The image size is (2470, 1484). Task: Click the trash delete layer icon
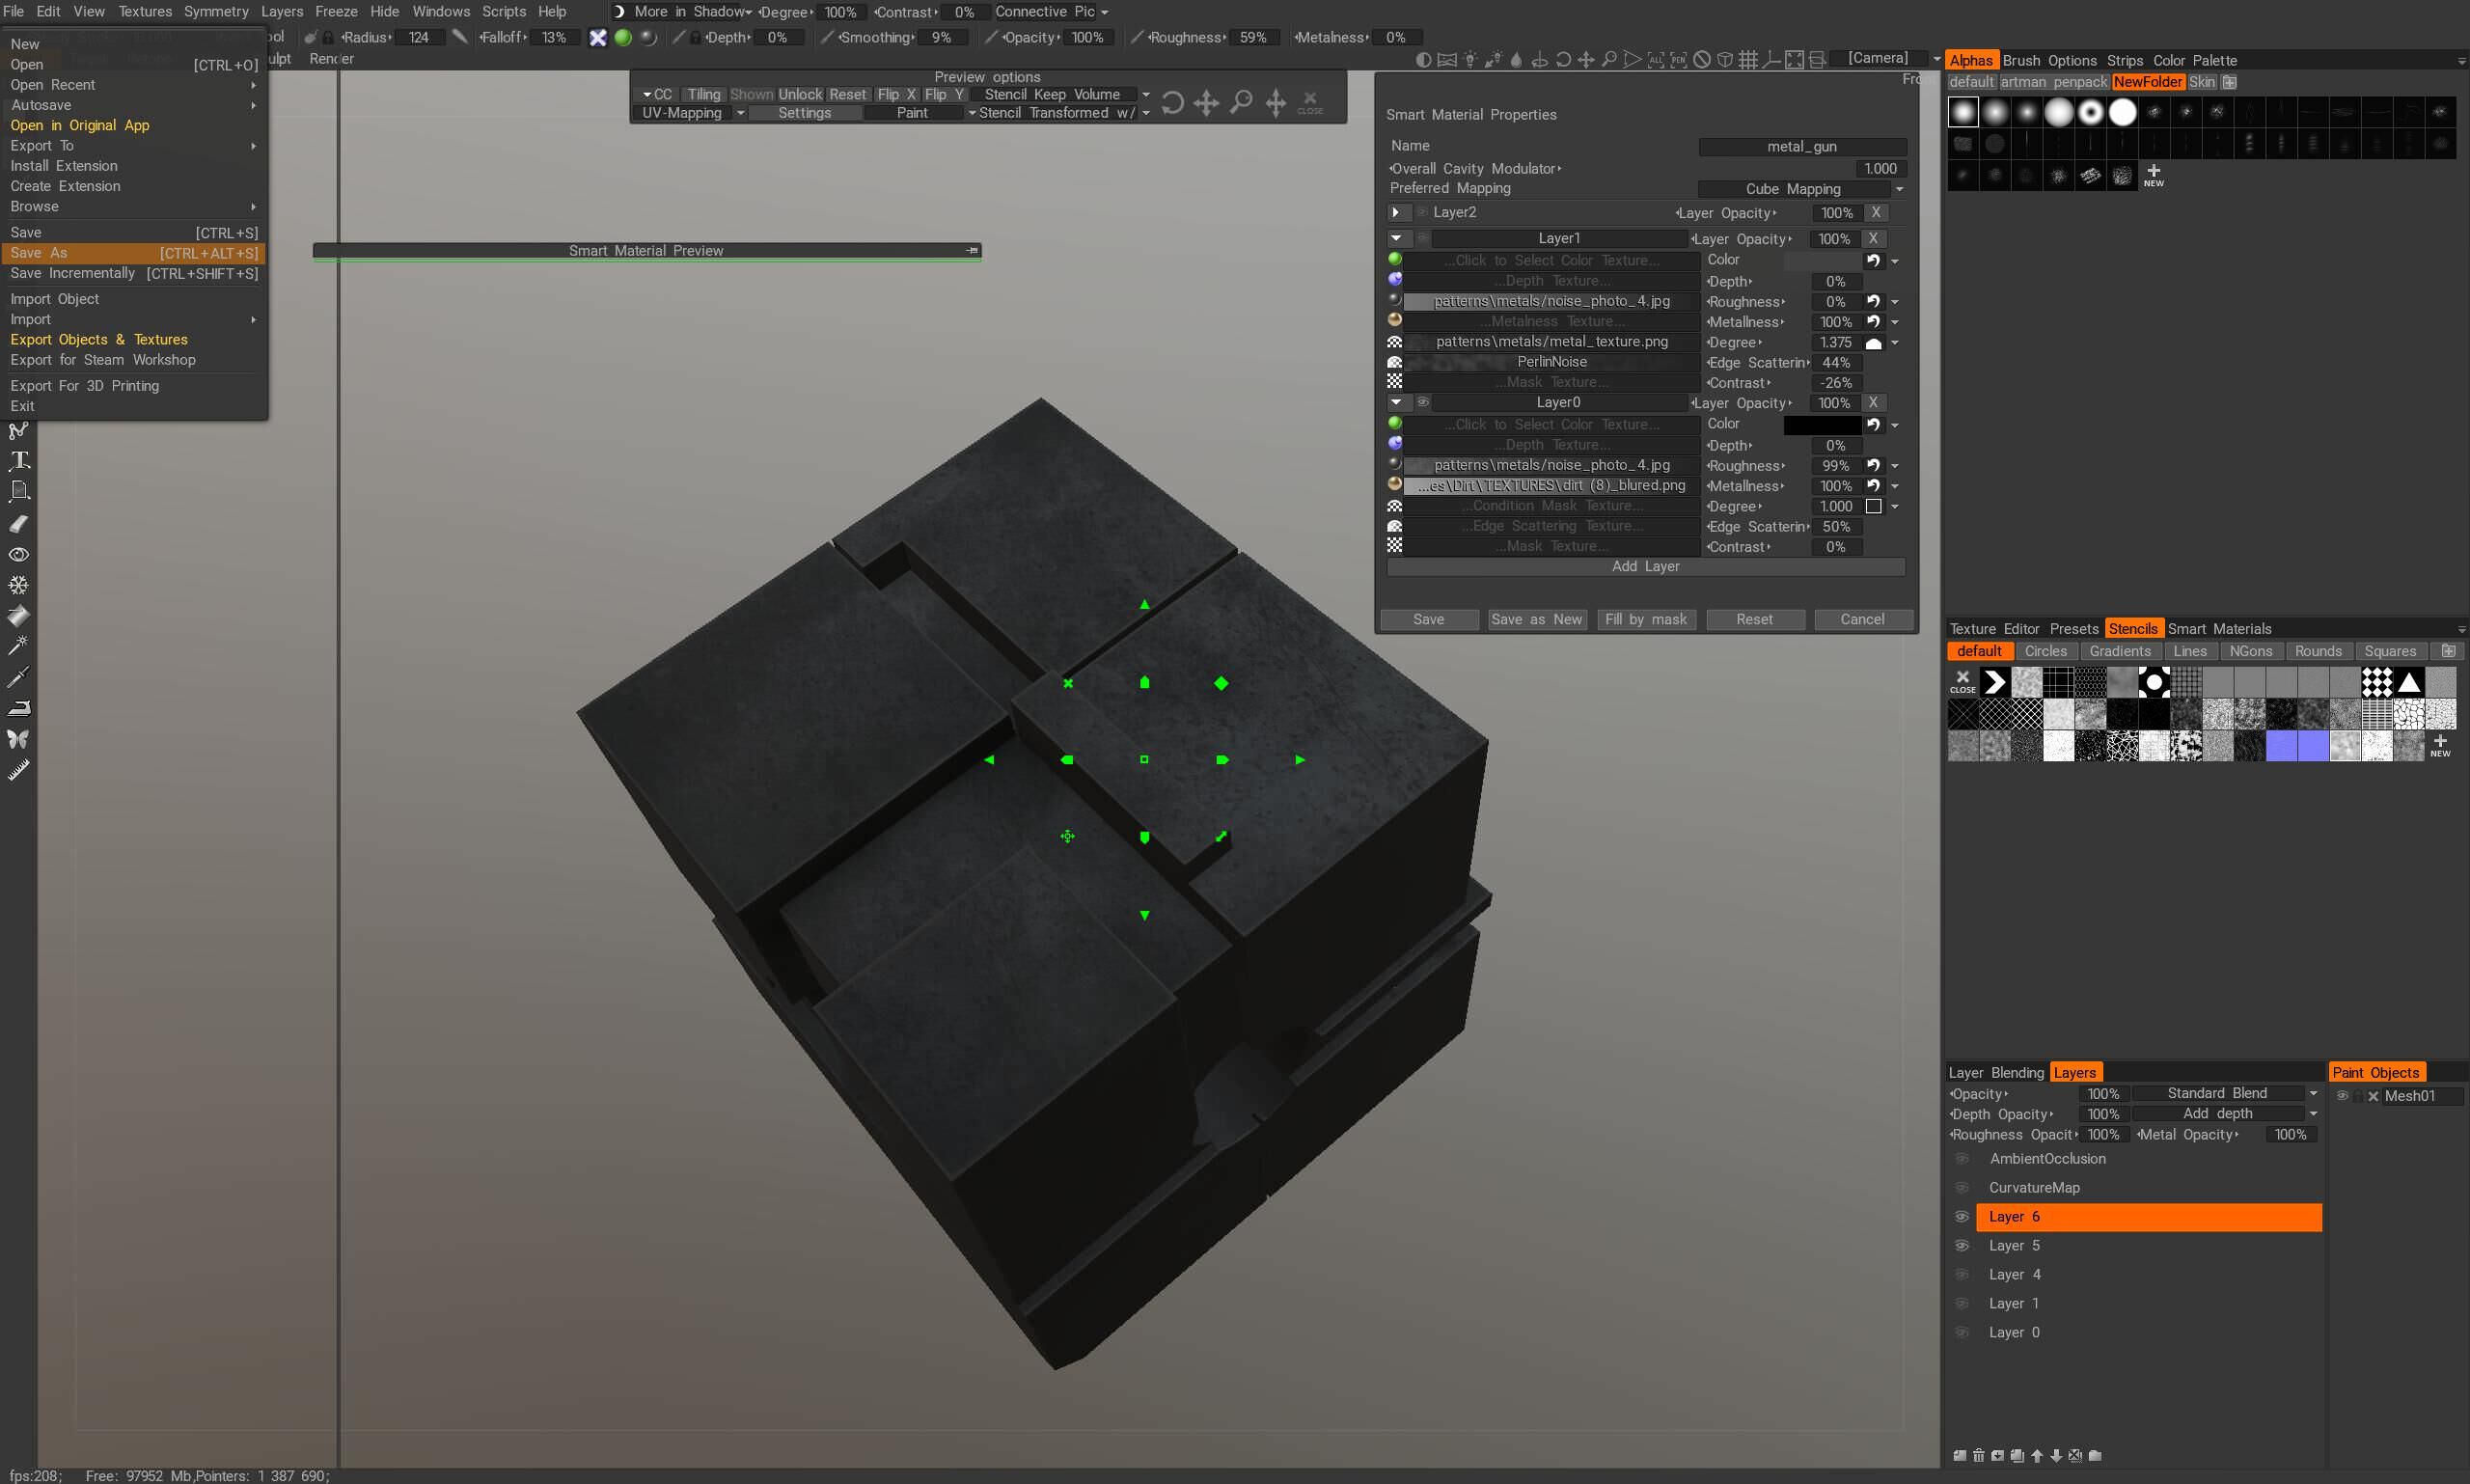(1979, 1455)
